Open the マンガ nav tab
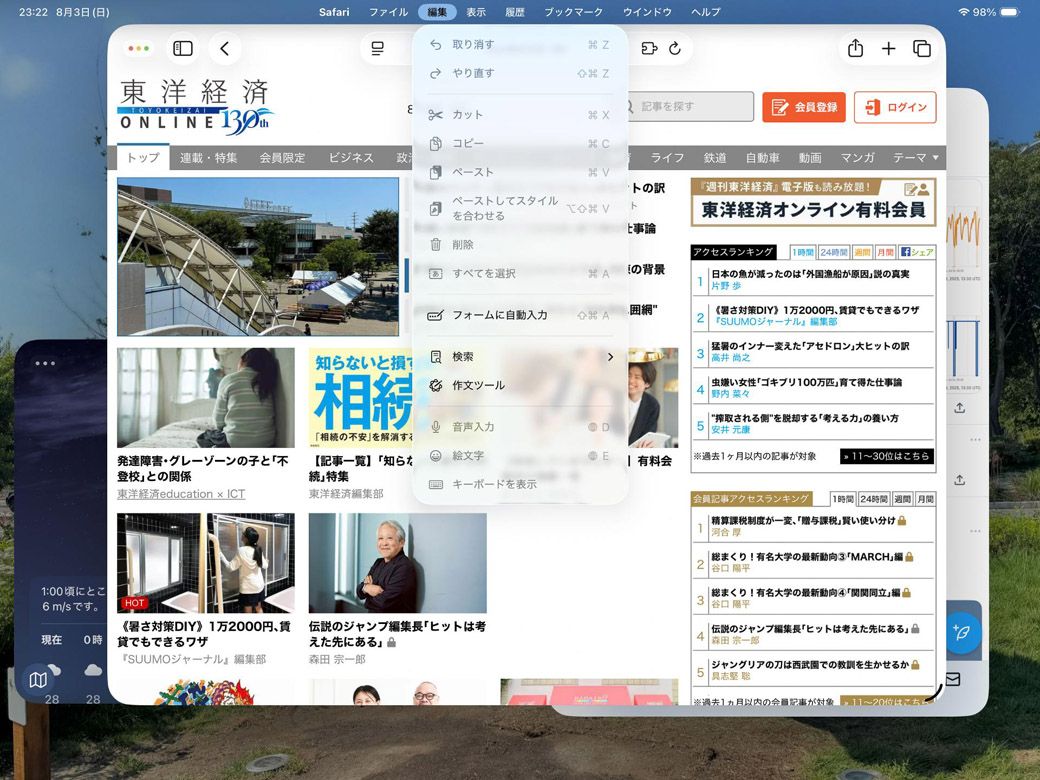Viewport: 1040px width, 780px height. pyautogui.click(x=858, y=158)
